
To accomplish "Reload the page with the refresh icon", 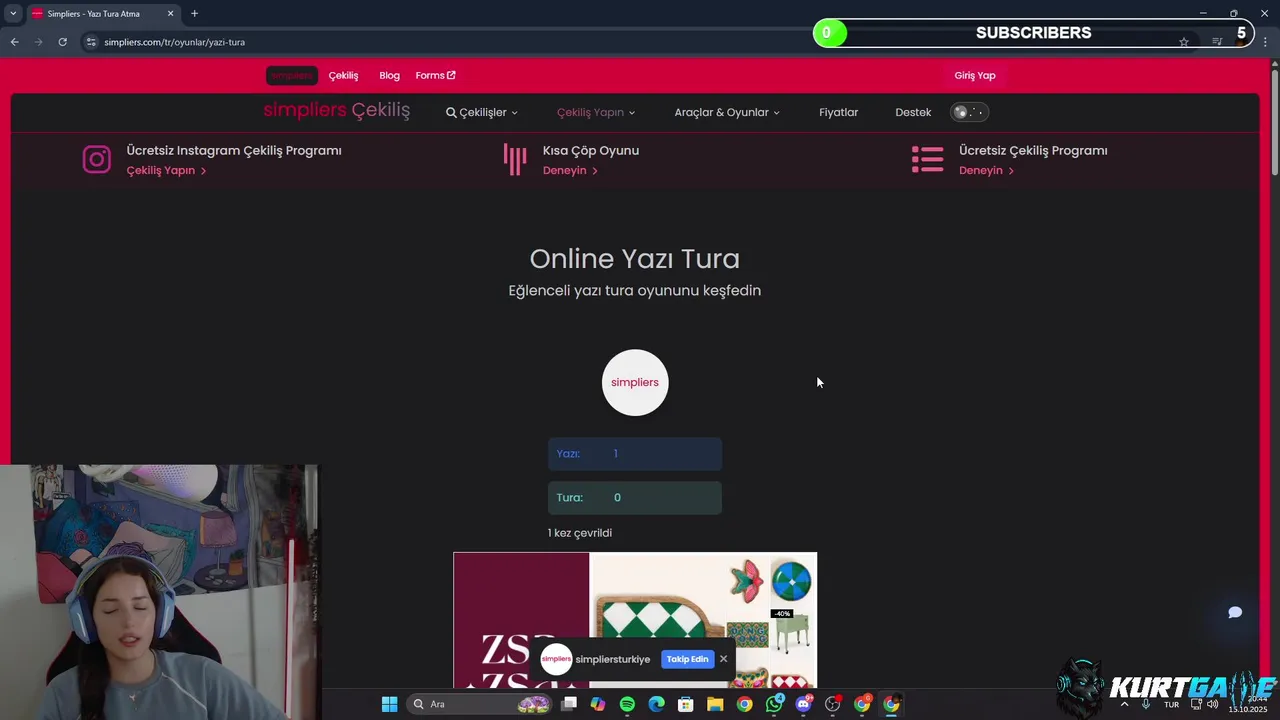I will (62, 42).
